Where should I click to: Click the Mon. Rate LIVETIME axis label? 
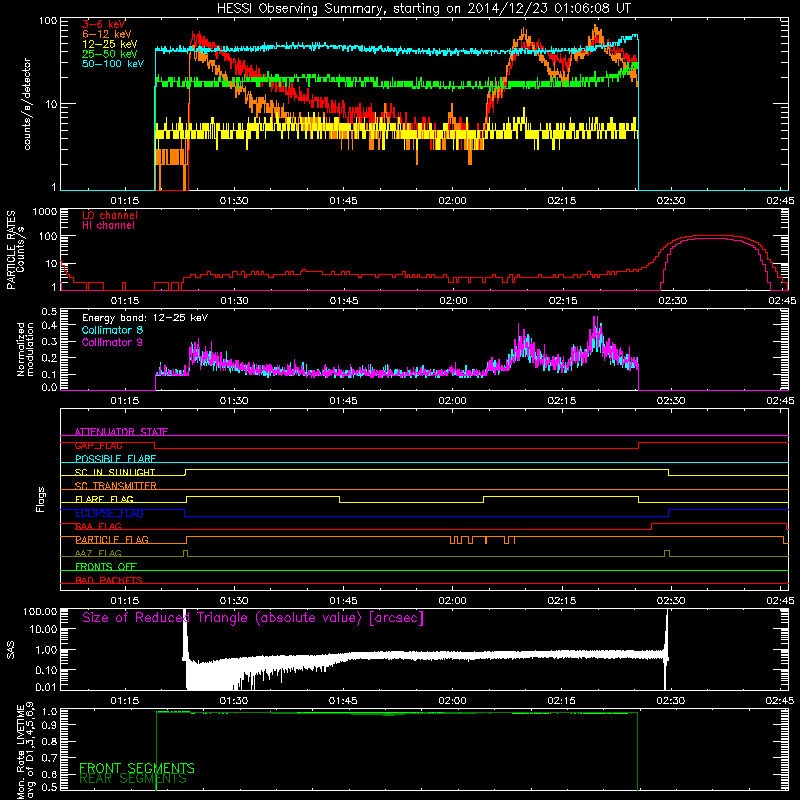[x=25, y=750]
